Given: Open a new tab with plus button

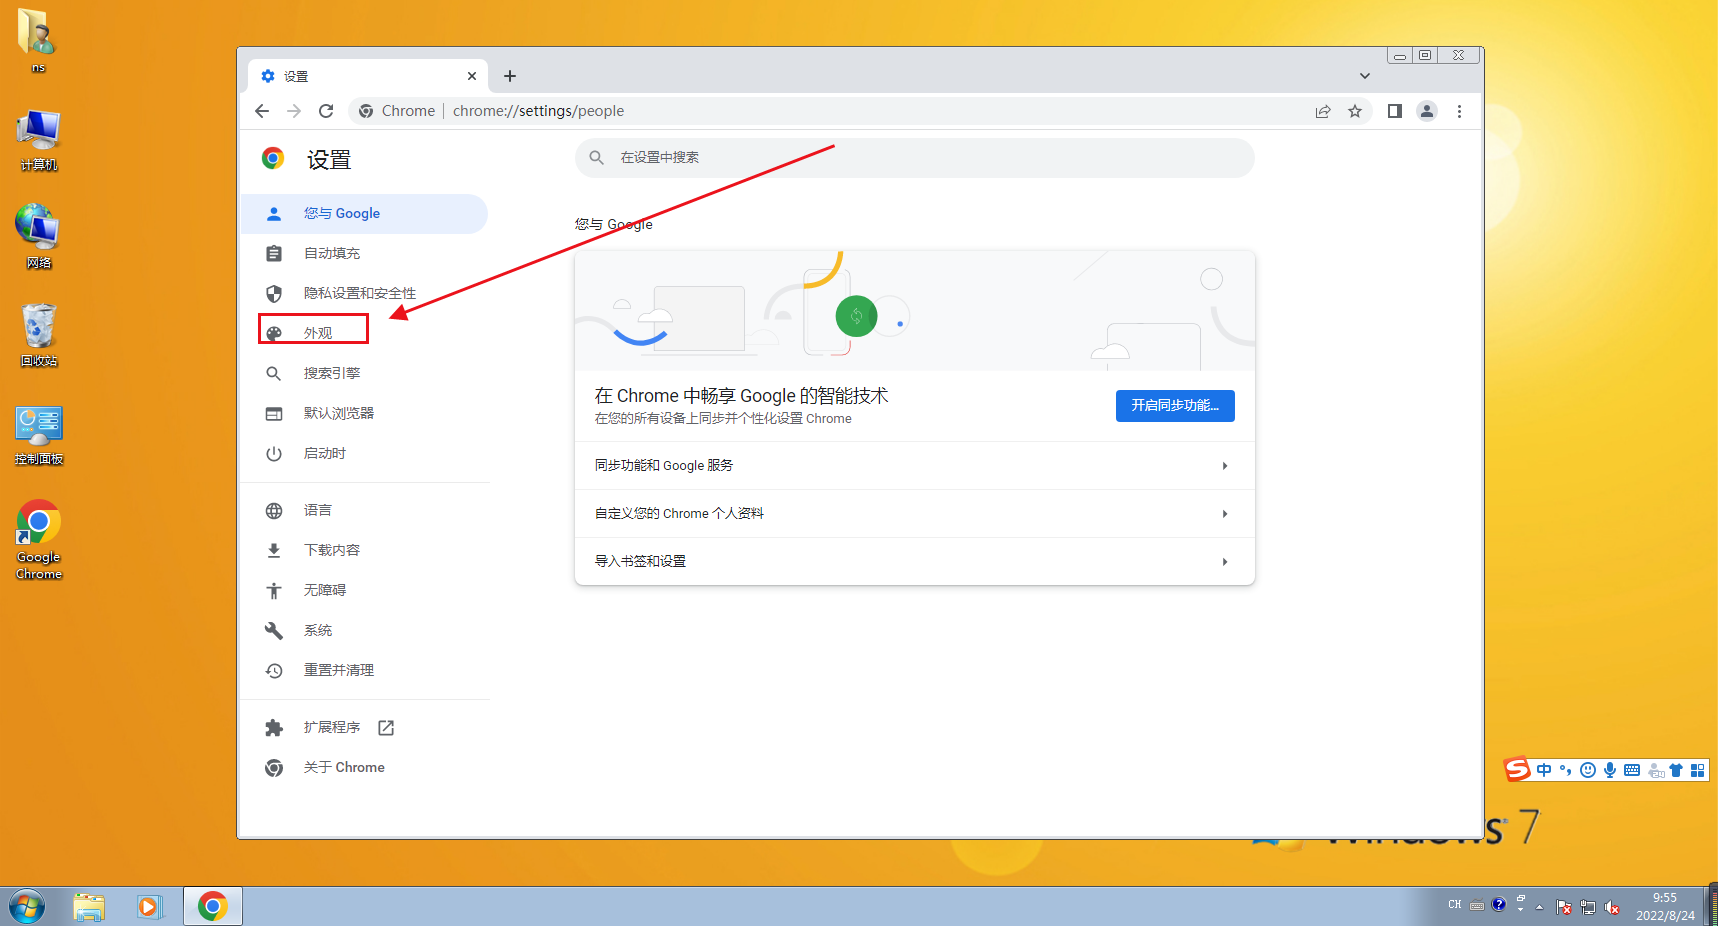Looking at the screenshot, I should (510, 76).
